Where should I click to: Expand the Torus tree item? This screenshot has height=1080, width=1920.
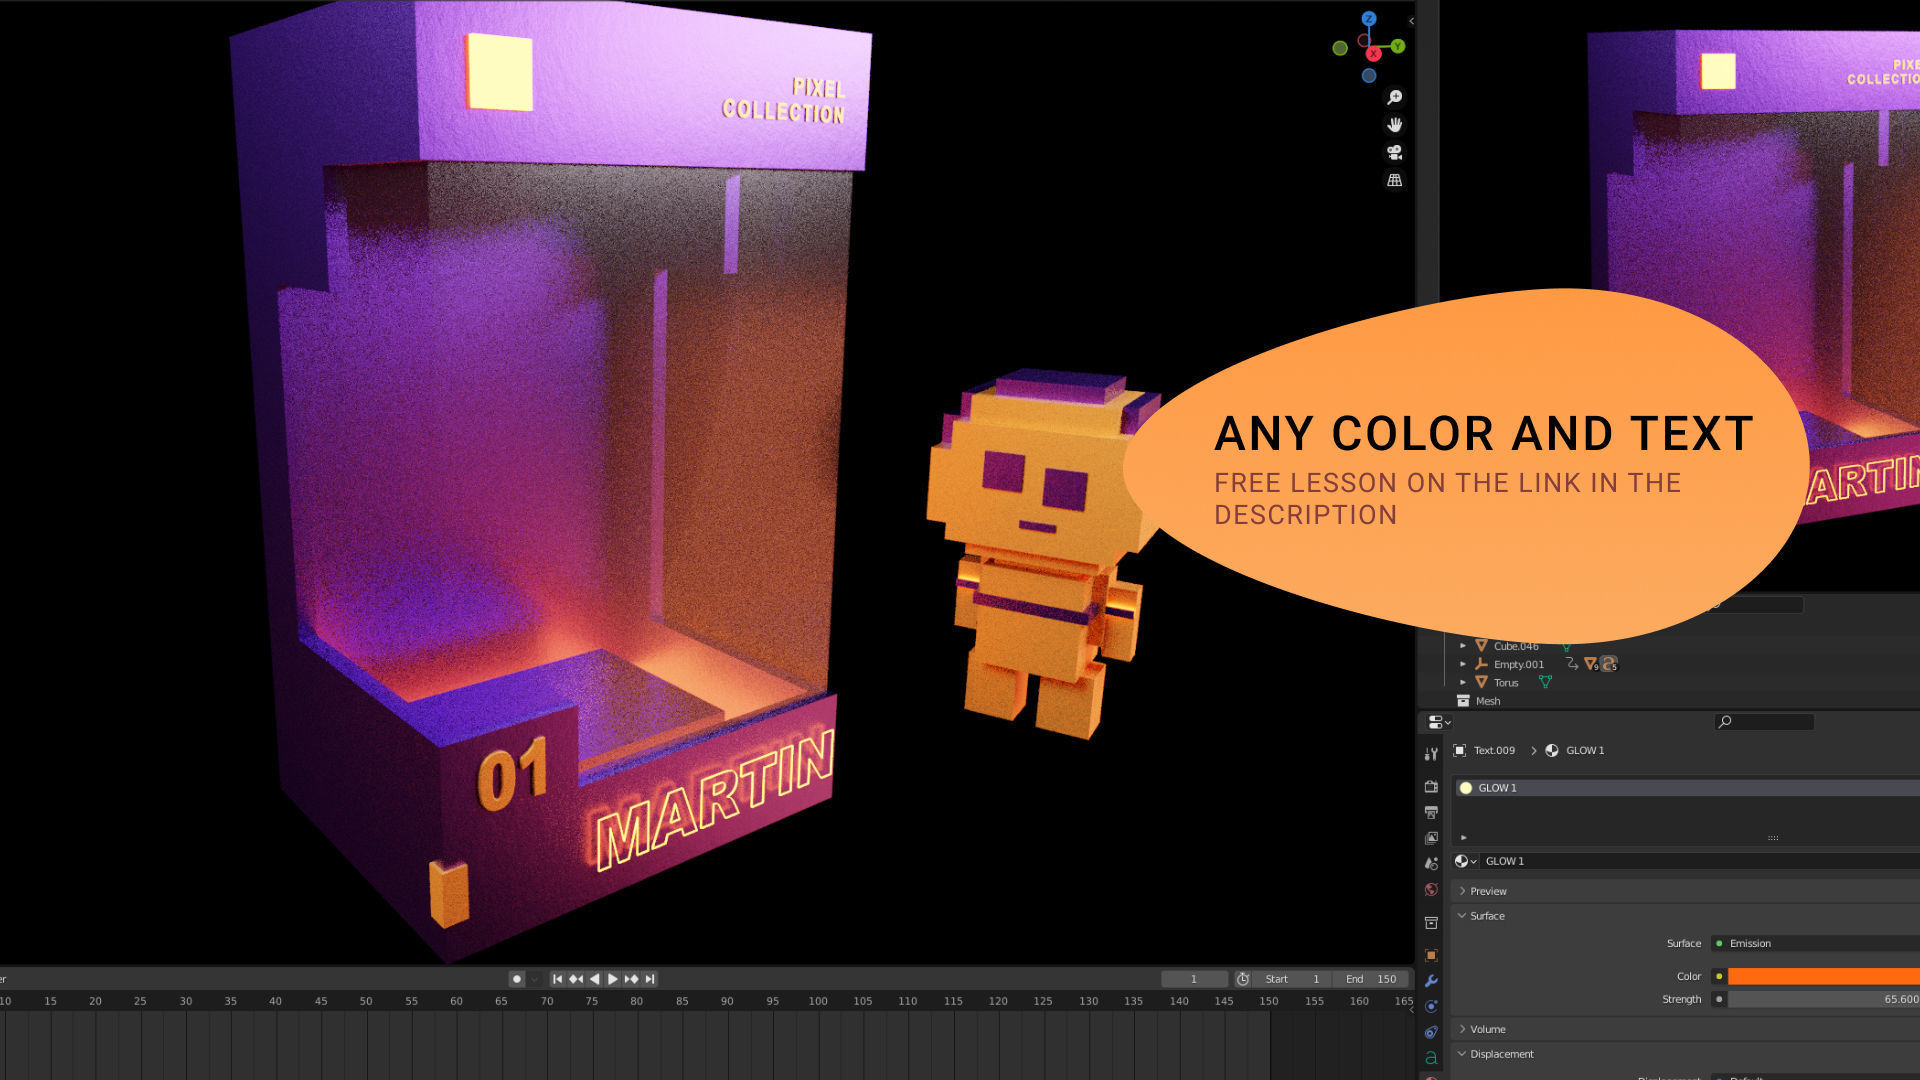point(1463,682)
